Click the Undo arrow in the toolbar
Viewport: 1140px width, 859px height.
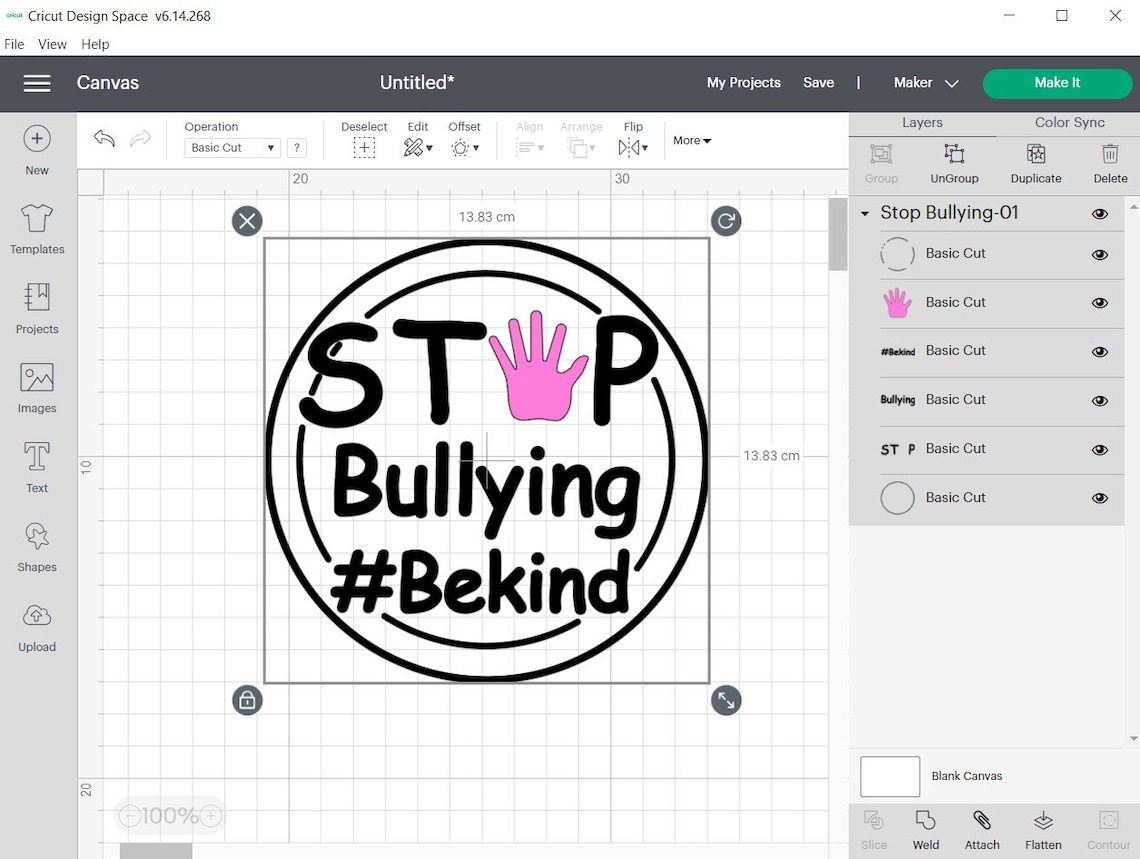click(103, 138)
